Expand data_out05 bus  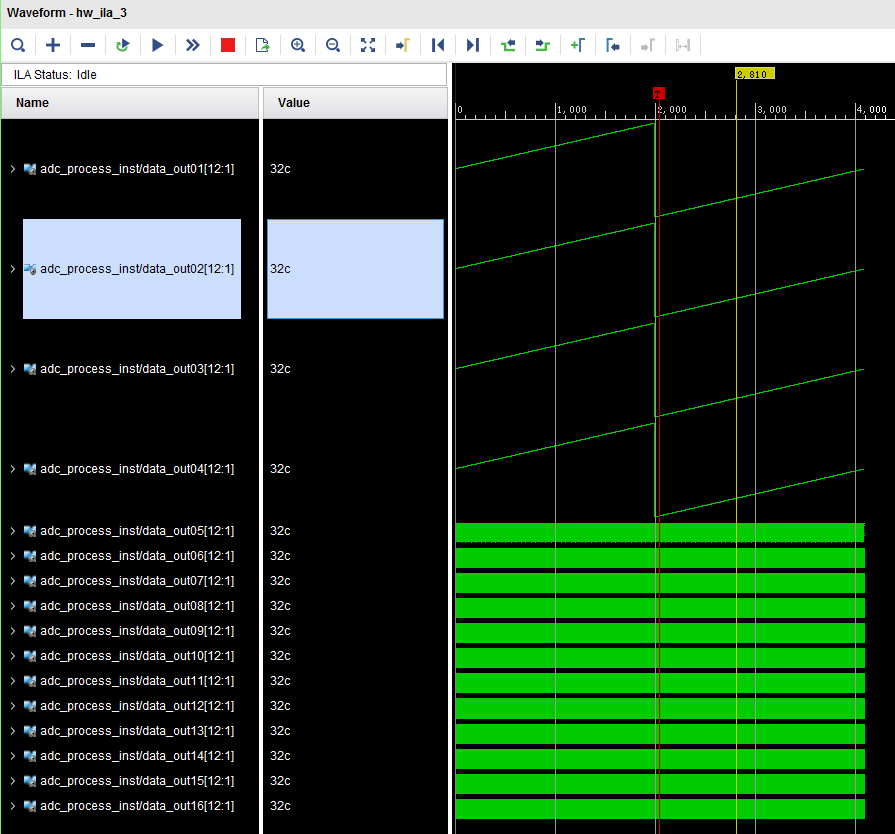13,531
